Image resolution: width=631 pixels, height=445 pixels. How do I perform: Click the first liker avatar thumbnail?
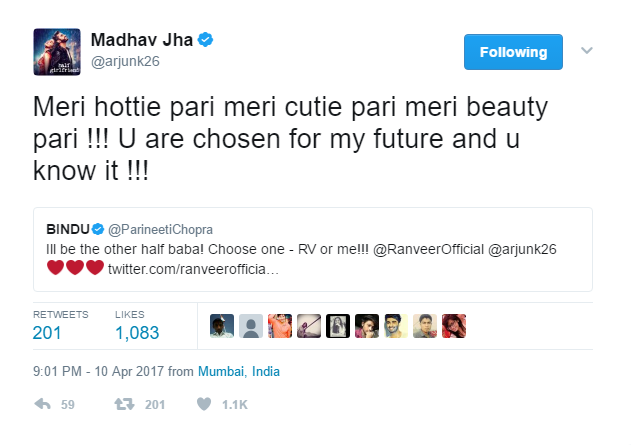pyautogui.click(x=222, y=326)
